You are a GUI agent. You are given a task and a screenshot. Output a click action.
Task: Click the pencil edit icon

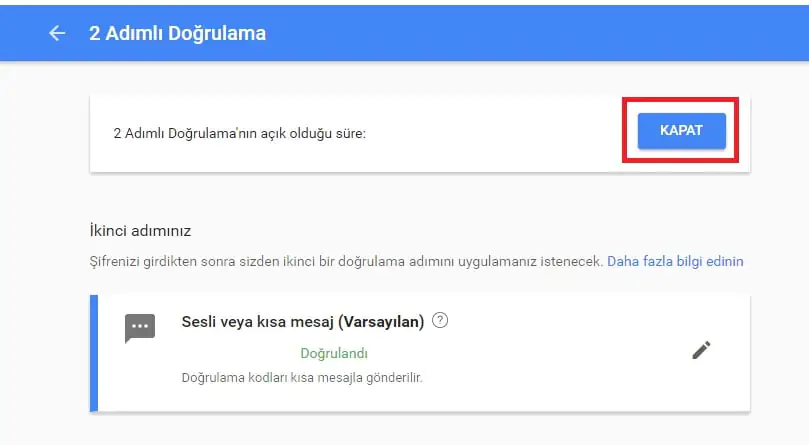(x=701, y=350)
